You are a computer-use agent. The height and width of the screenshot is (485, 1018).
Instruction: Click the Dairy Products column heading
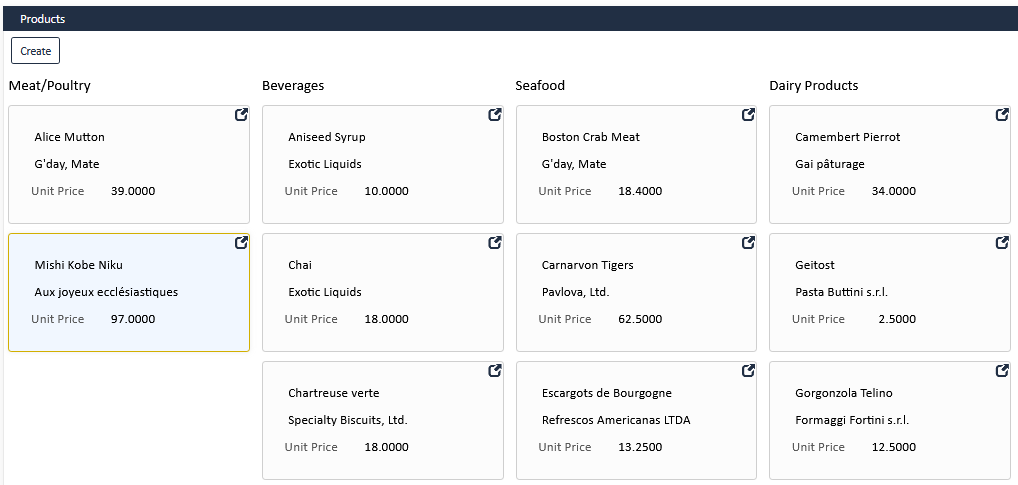click(x=814, y=86)
